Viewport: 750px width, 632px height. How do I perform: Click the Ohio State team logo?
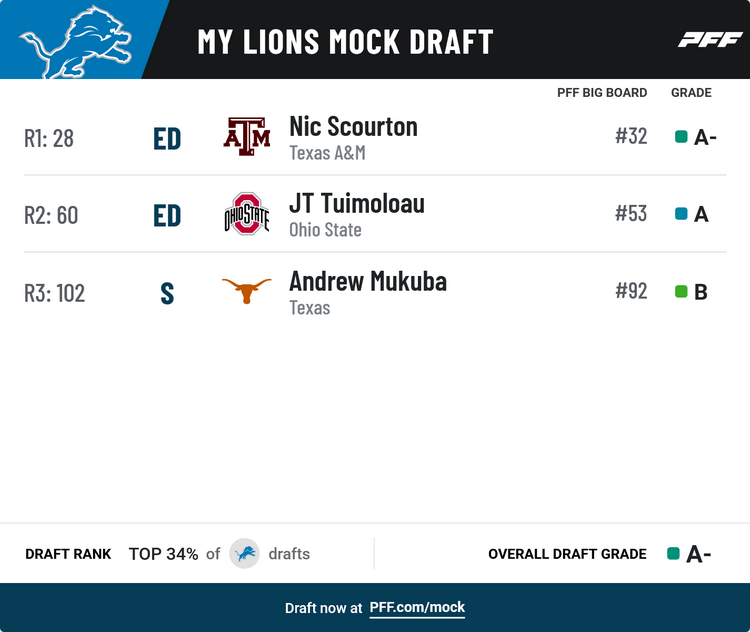(x=246, y=214)
